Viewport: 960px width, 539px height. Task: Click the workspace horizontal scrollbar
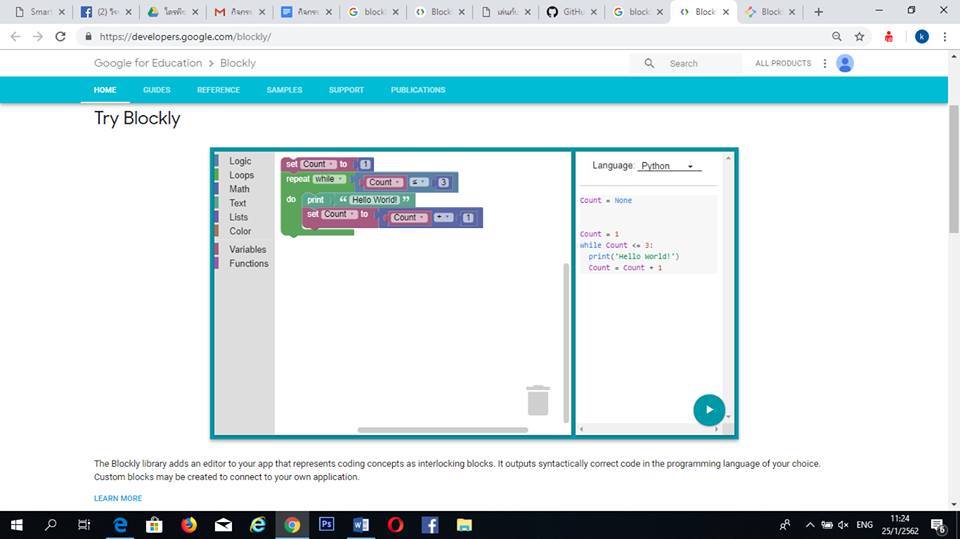tap(443, 430)
